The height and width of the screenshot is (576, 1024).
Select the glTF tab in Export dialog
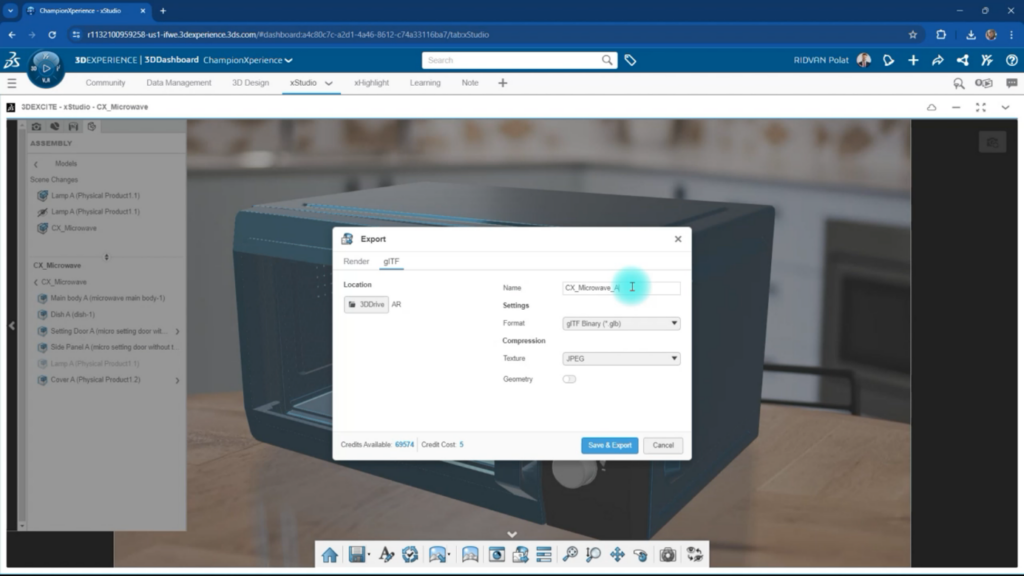(391, 261)
